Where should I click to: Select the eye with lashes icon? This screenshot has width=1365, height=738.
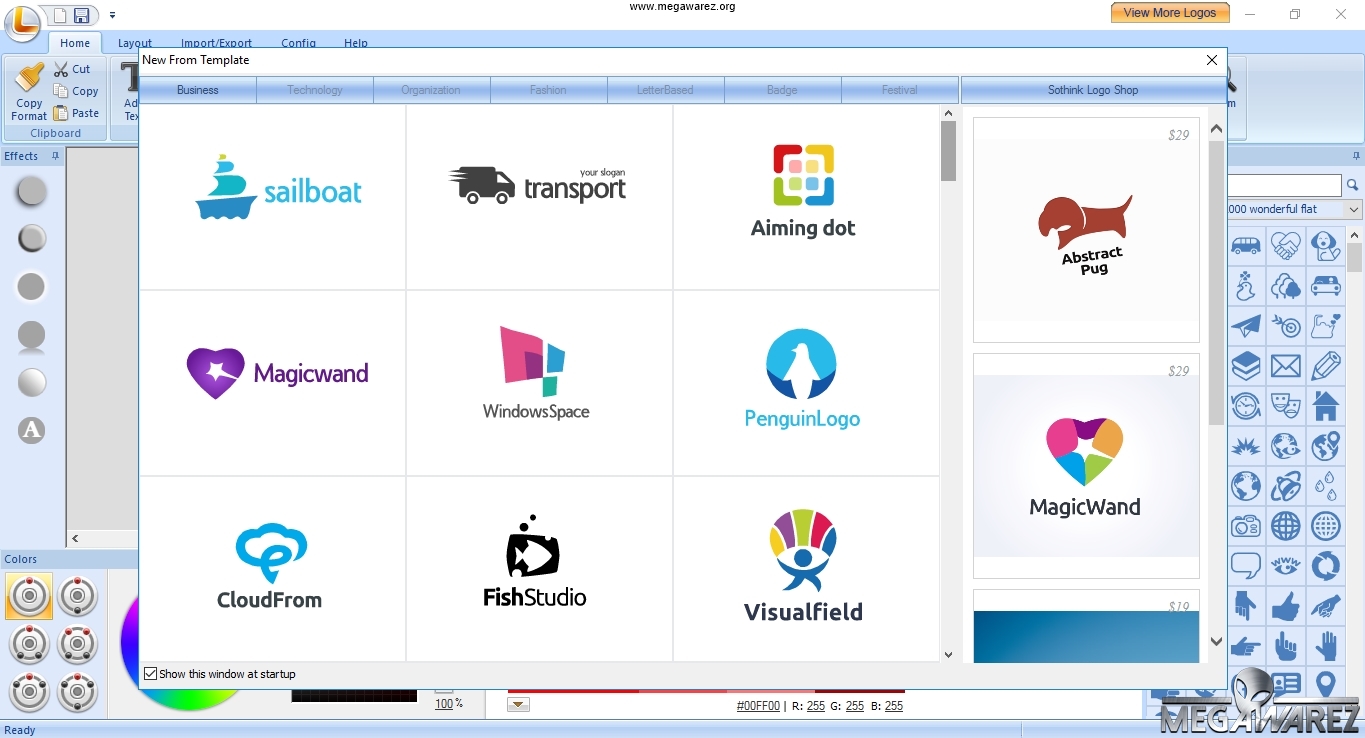click(1286, 566)
